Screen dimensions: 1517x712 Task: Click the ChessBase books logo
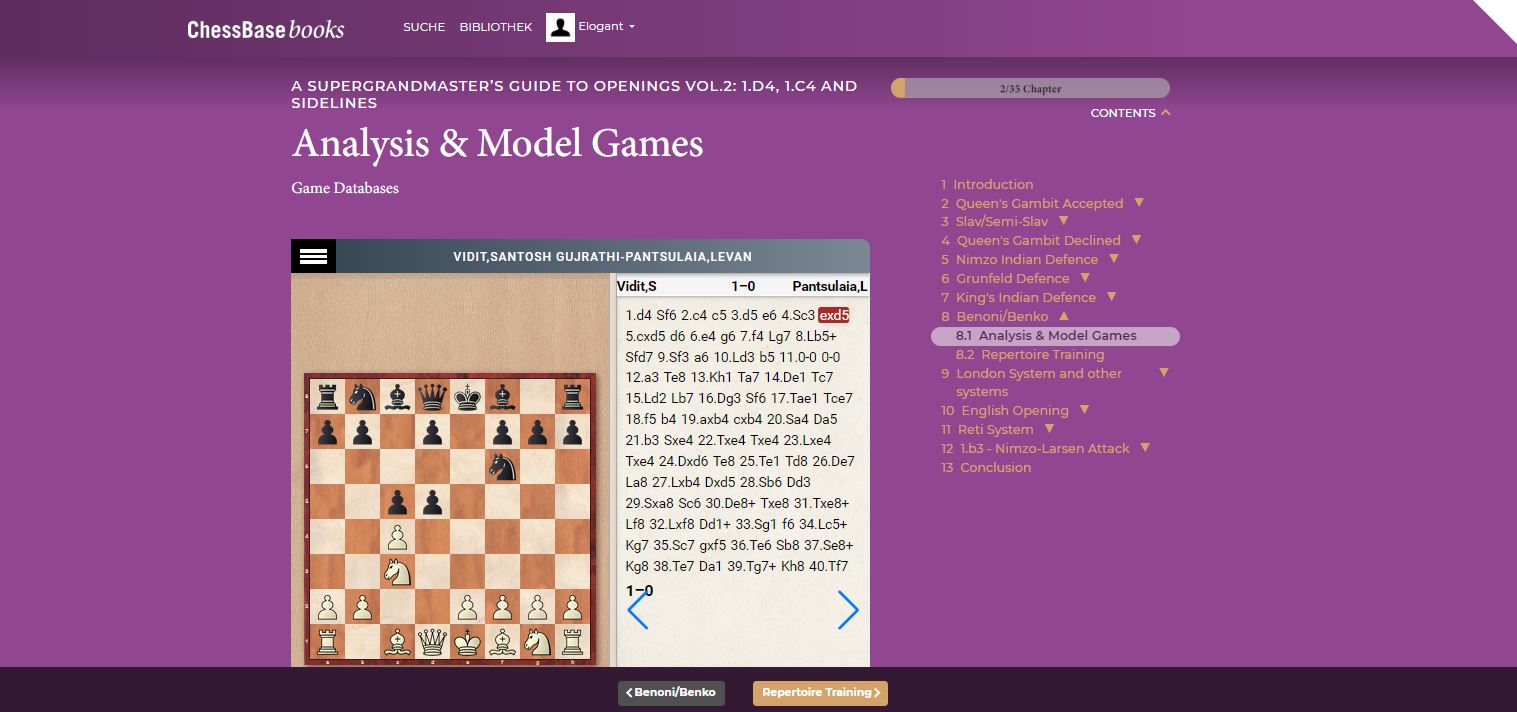[266, 29]
